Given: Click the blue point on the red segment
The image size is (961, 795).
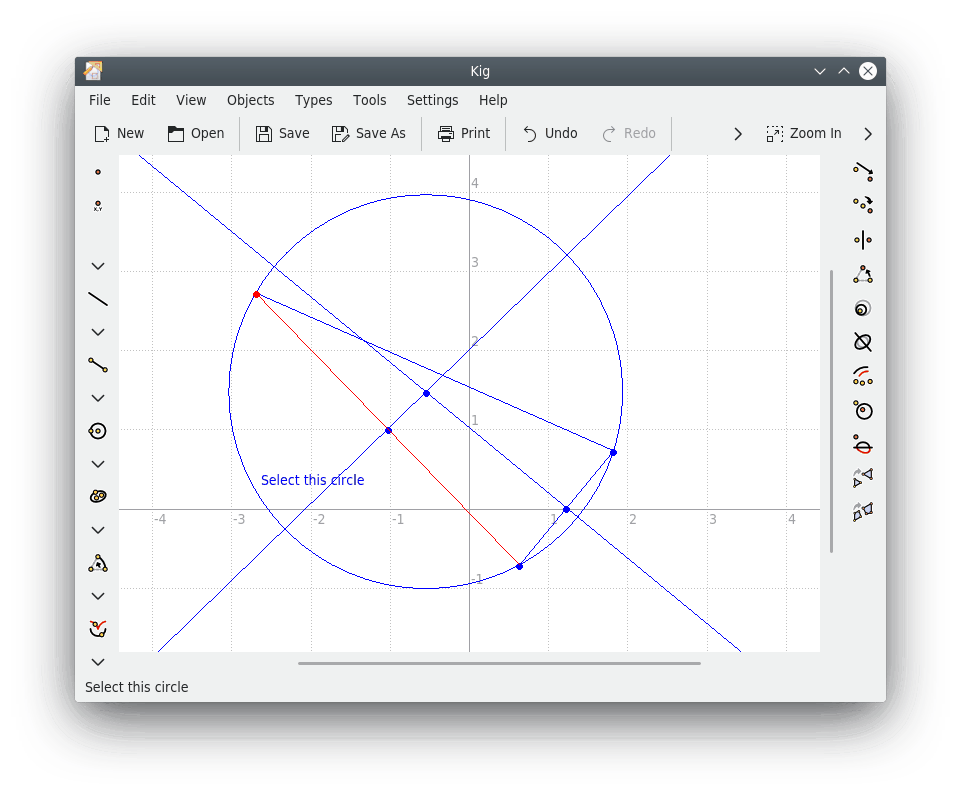Looking at the screenshot, I should [x=389, y=430].
